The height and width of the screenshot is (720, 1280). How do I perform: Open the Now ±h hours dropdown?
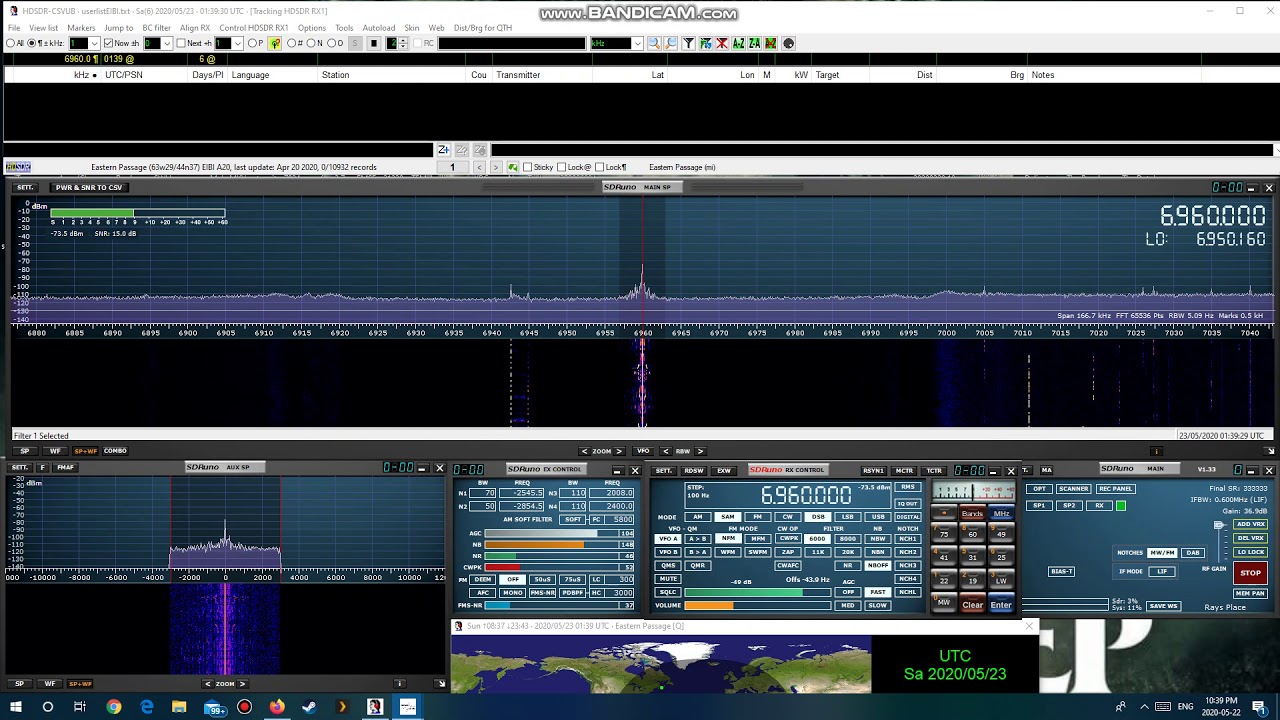click(166, 43)
